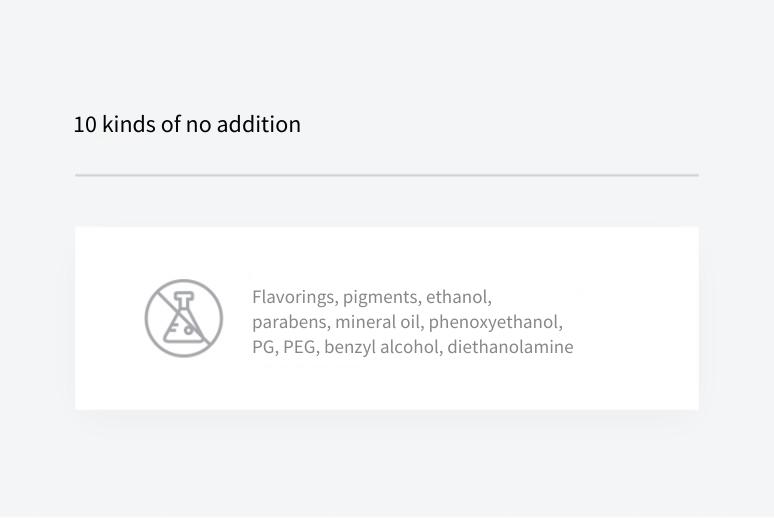Click the word 'addition' in the heading
The height and width of the screenshot is (518, 774).
tap(259, 124)
